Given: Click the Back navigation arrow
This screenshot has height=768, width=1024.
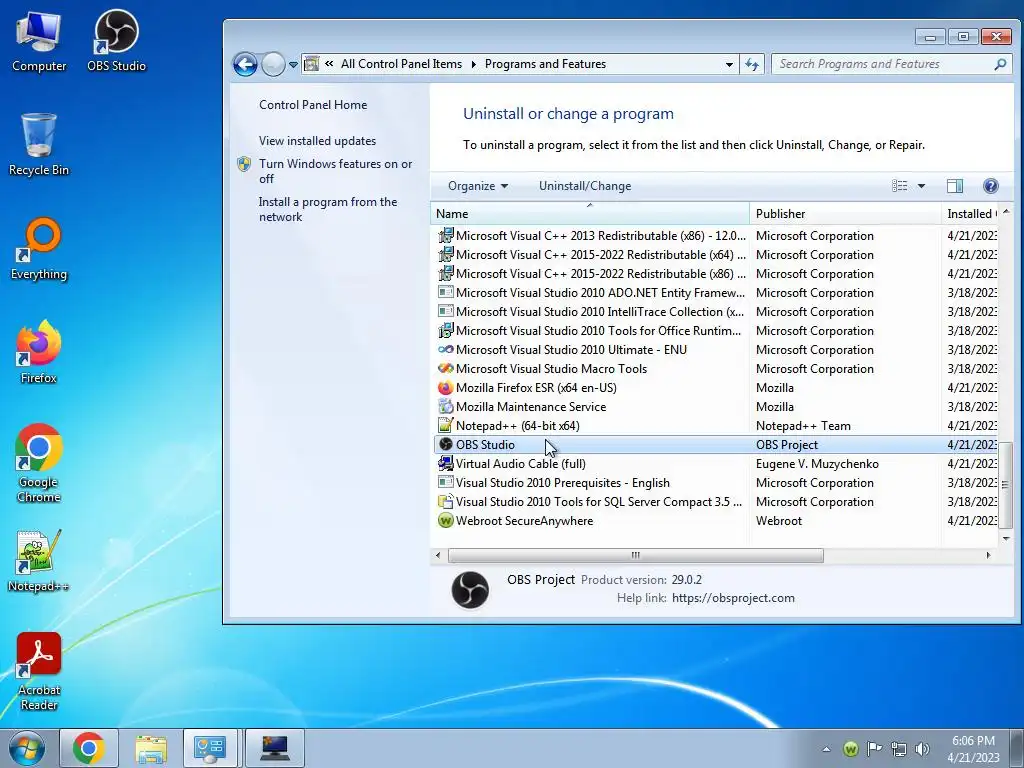Looking at the screenshot, I should pyautogui.click(x=245, y=64).
